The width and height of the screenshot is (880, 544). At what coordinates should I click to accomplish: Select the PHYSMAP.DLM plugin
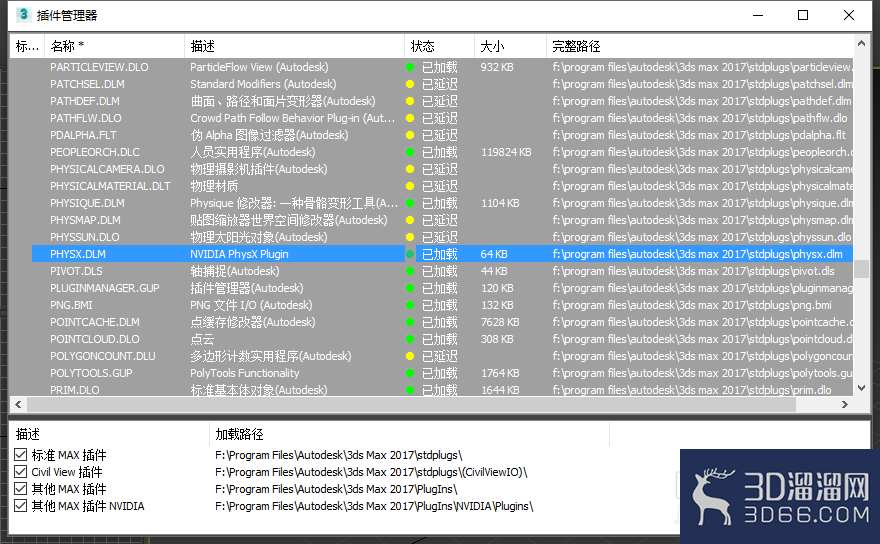pos(85,220)
